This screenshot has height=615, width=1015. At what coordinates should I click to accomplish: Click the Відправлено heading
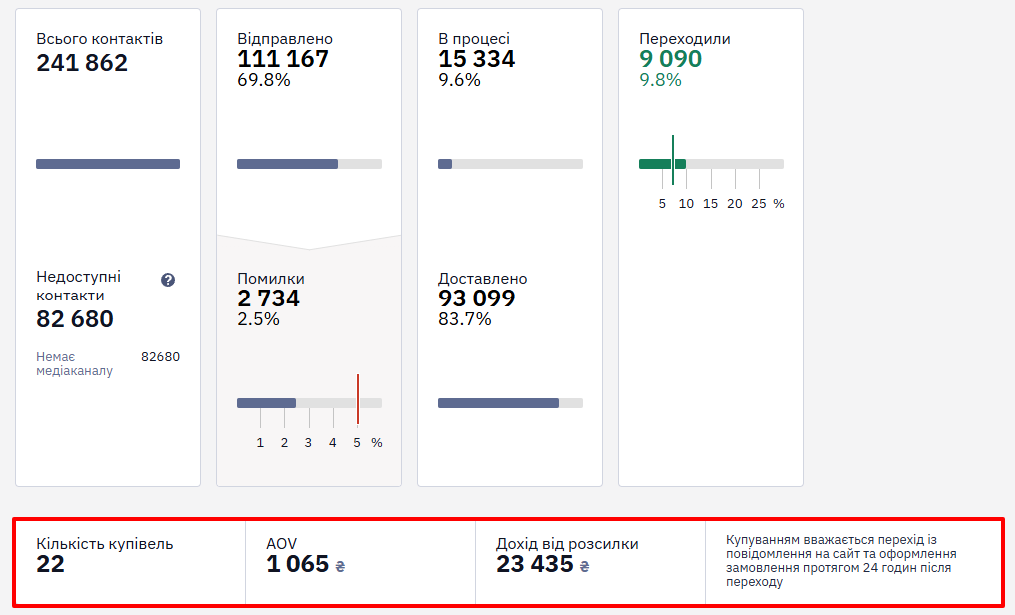point(285,39)
